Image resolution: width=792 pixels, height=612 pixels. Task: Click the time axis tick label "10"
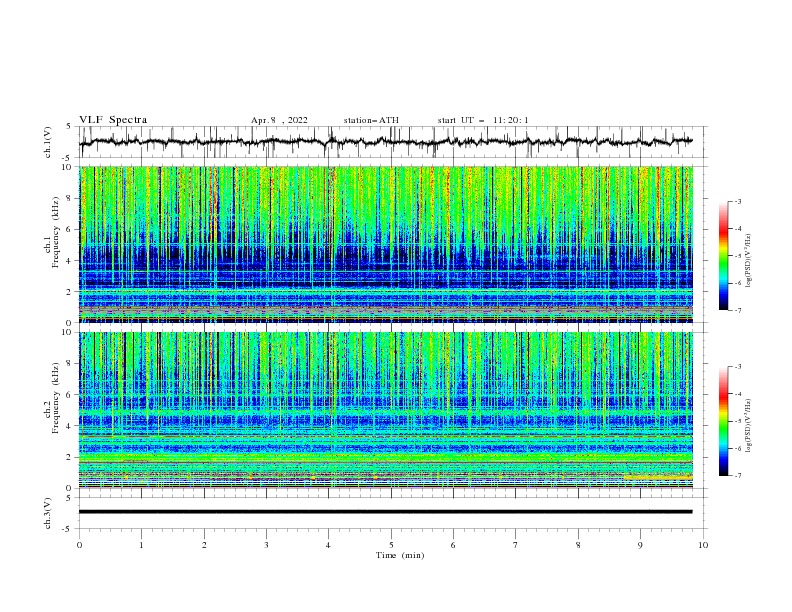click(703, 545)
